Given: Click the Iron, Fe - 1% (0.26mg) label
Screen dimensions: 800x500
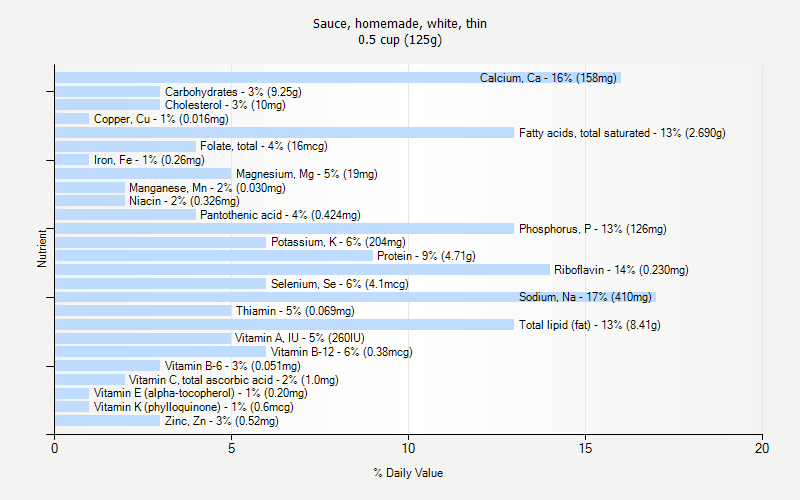Looking at the screenshot, I should click(149, 160).
